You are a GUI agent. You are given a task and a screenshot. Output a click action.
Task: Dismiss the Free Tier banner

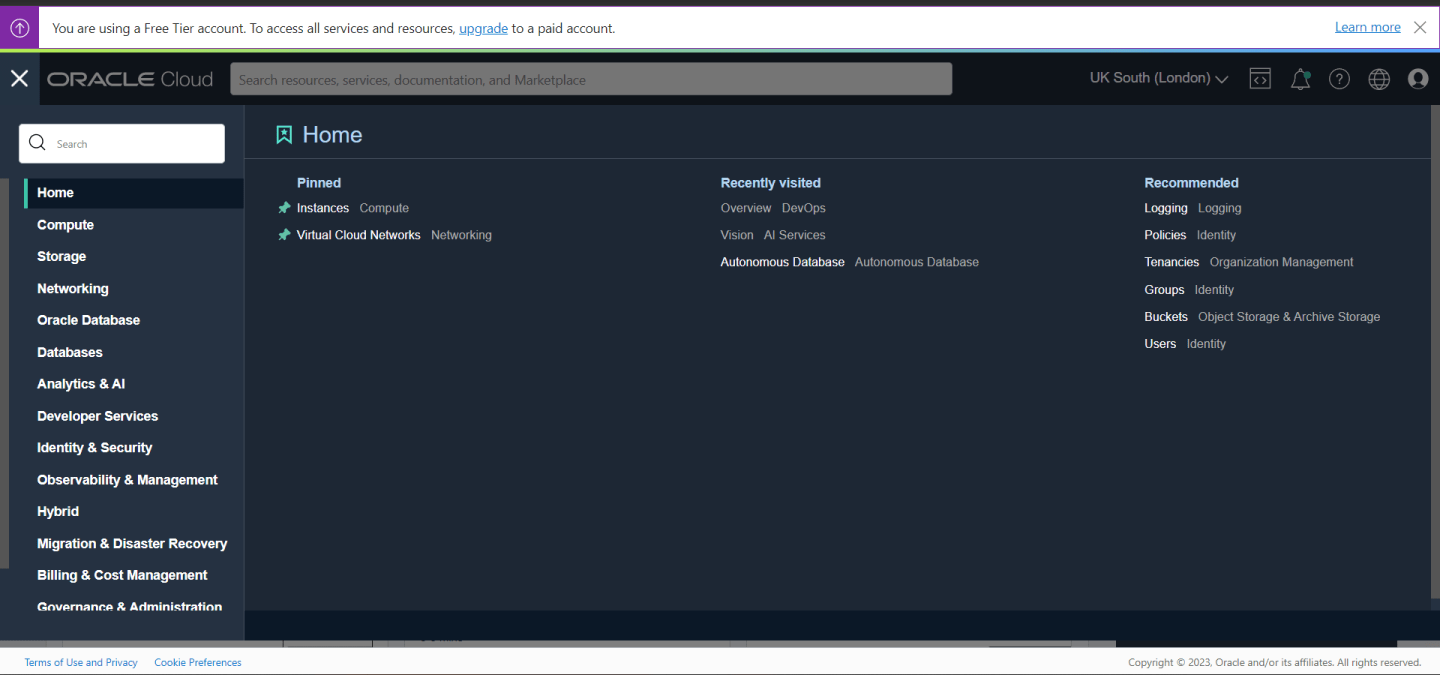coord(1419,27)
